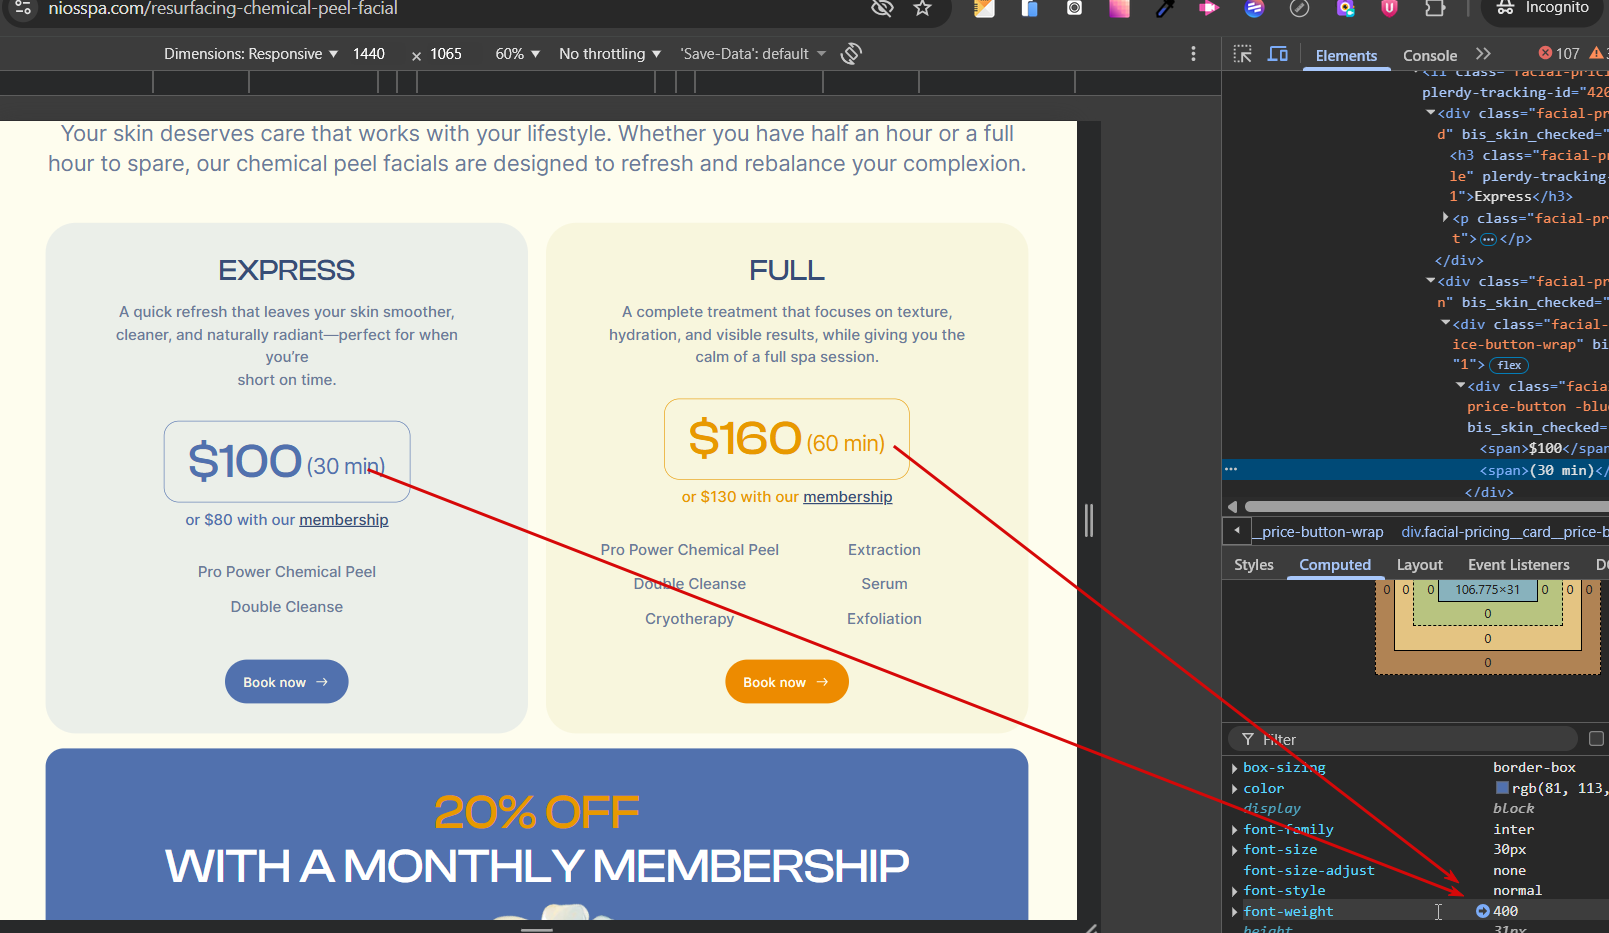Show more DevTools tabs chevron
The image size is (1609, 933).
click(1483, 54)
